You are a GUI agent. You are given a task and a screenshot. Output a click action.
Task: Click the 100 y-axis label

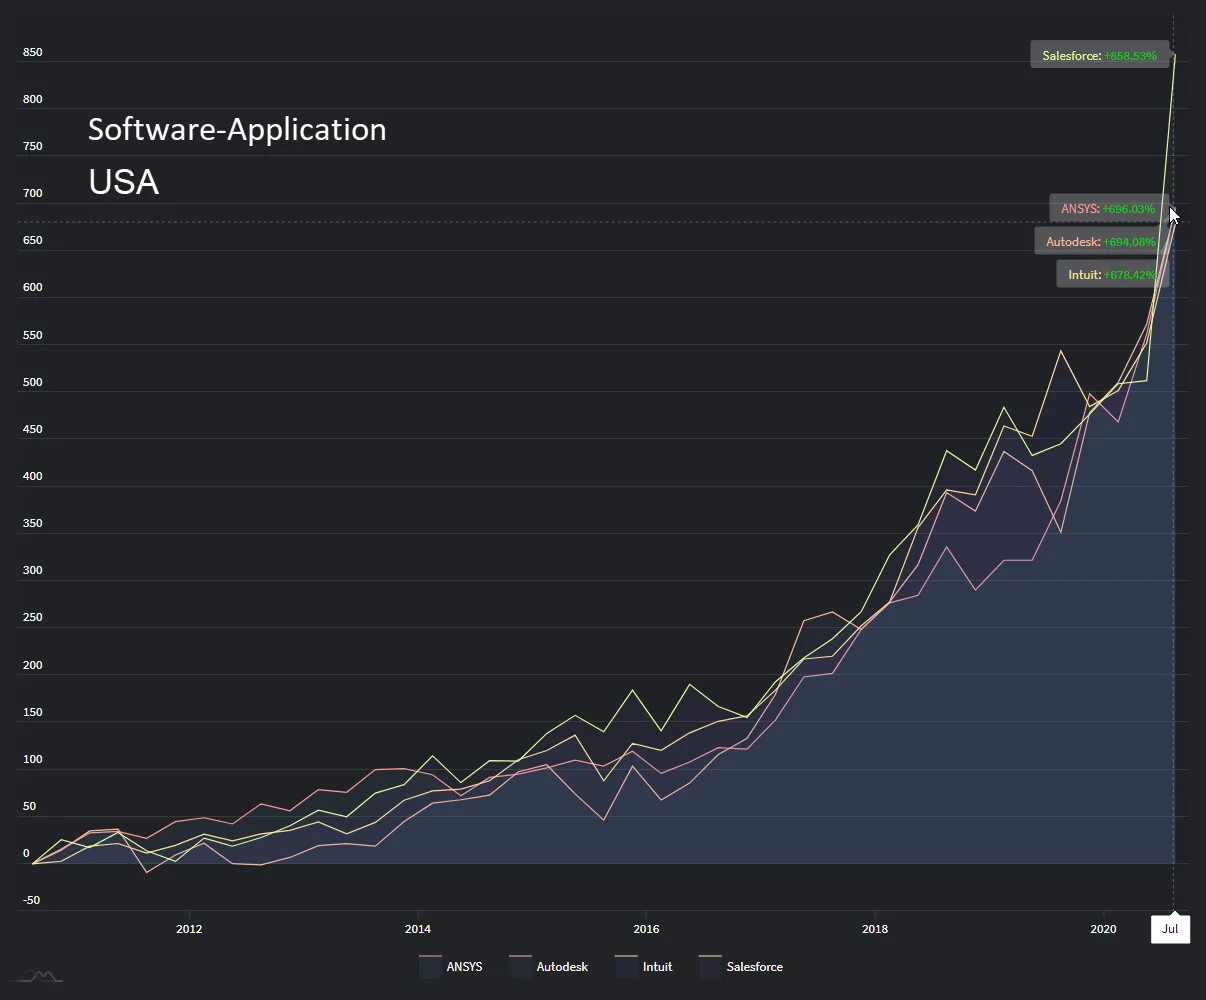33,759
